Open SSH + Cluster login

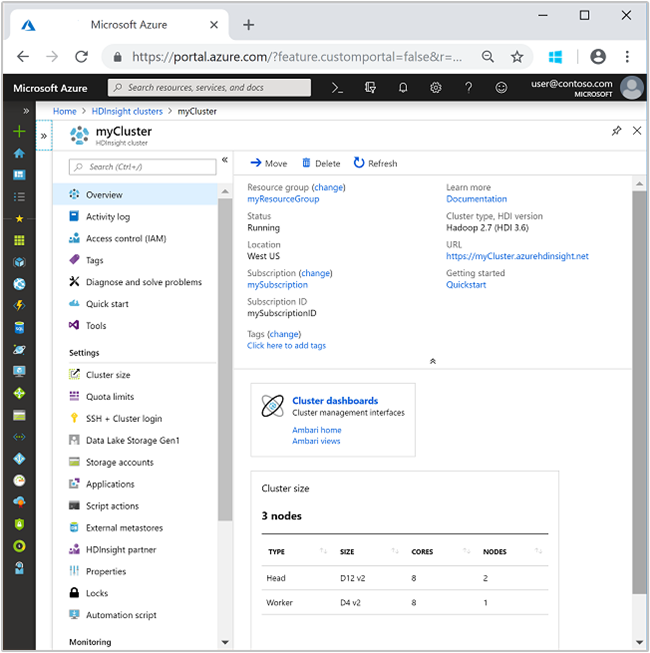tap(123, 419)
